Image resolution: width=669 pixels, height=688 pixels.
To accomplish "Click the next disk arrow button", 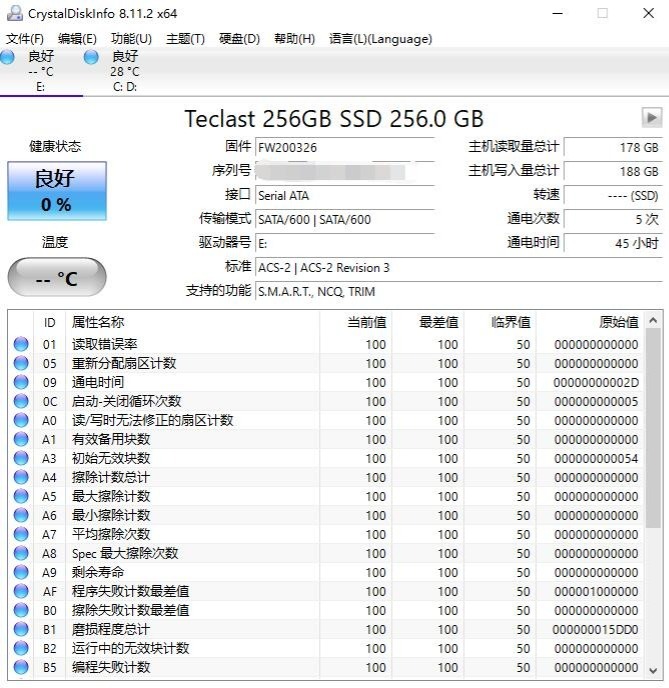I will 651,117.
